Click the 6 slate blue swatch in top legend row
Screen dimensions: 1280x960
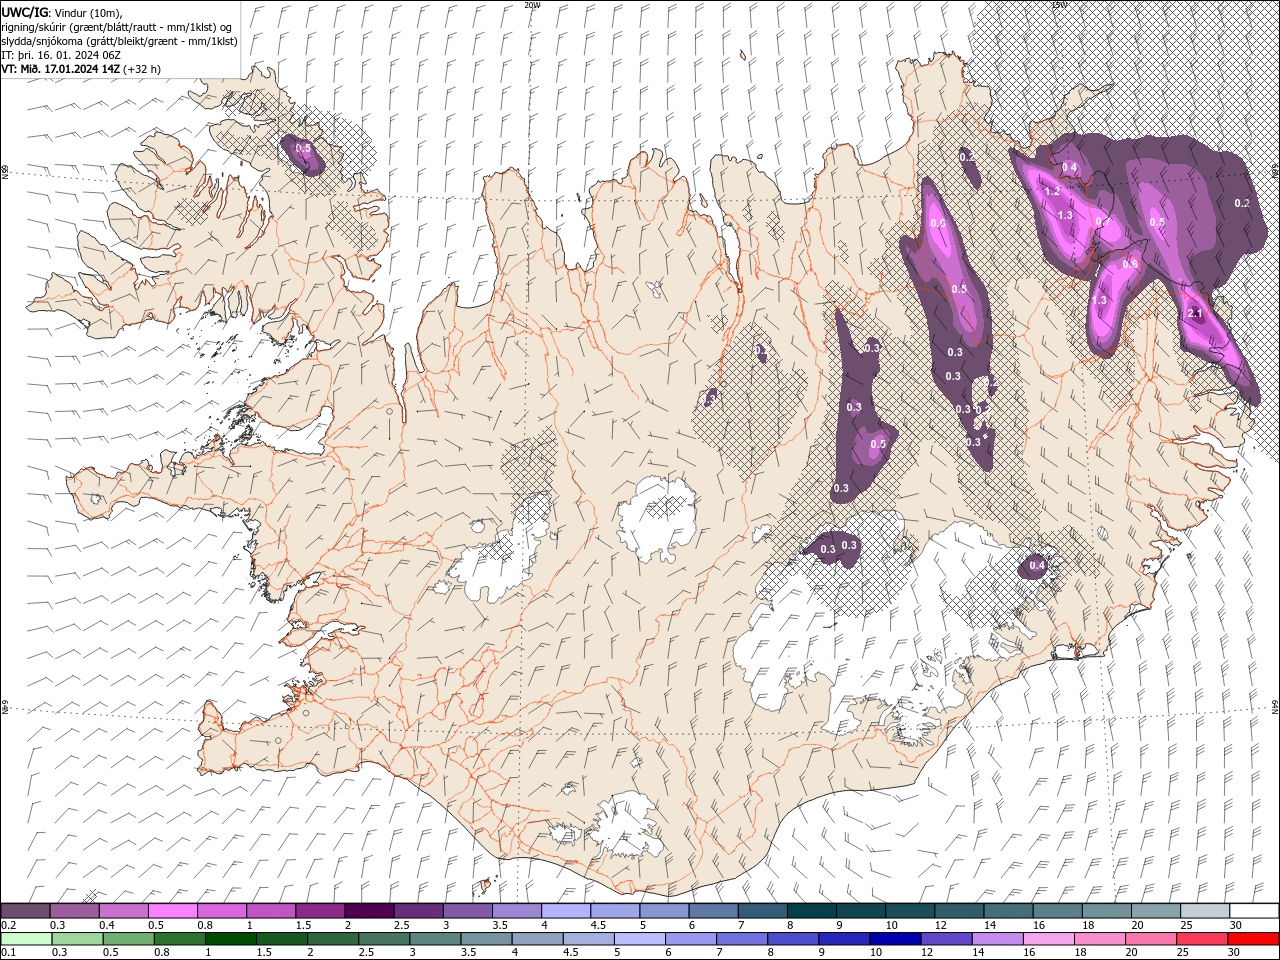click(x=713, y=911)
